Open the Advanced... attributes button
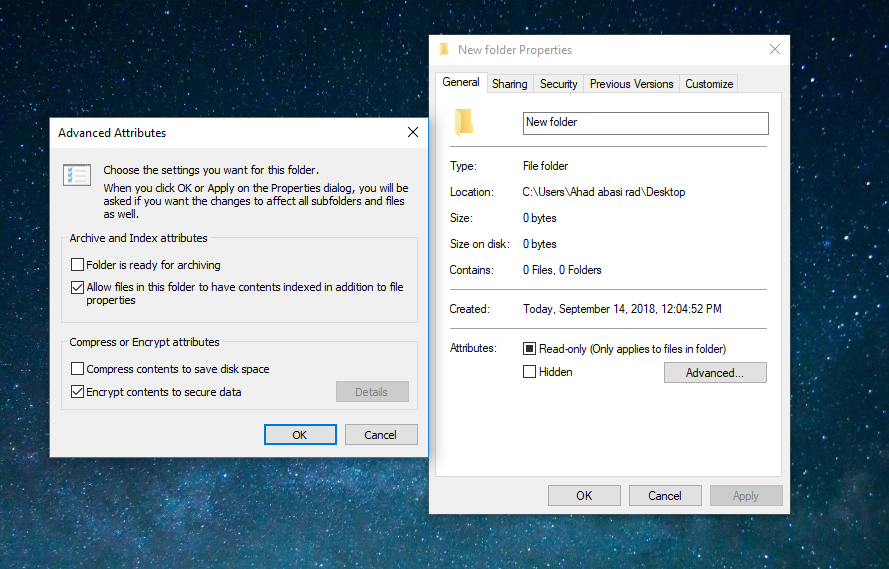 click(715, 372)
